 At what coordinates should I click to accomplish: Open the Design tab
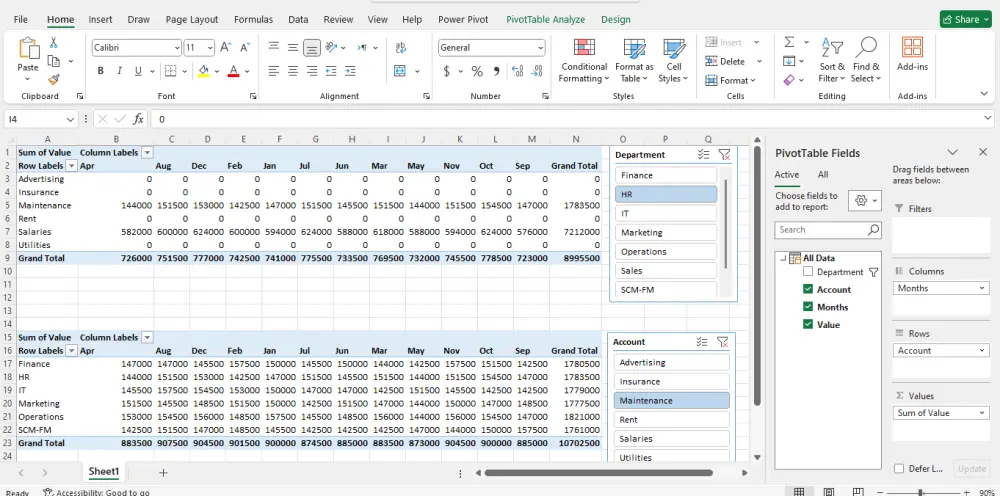tap(615, 20)
